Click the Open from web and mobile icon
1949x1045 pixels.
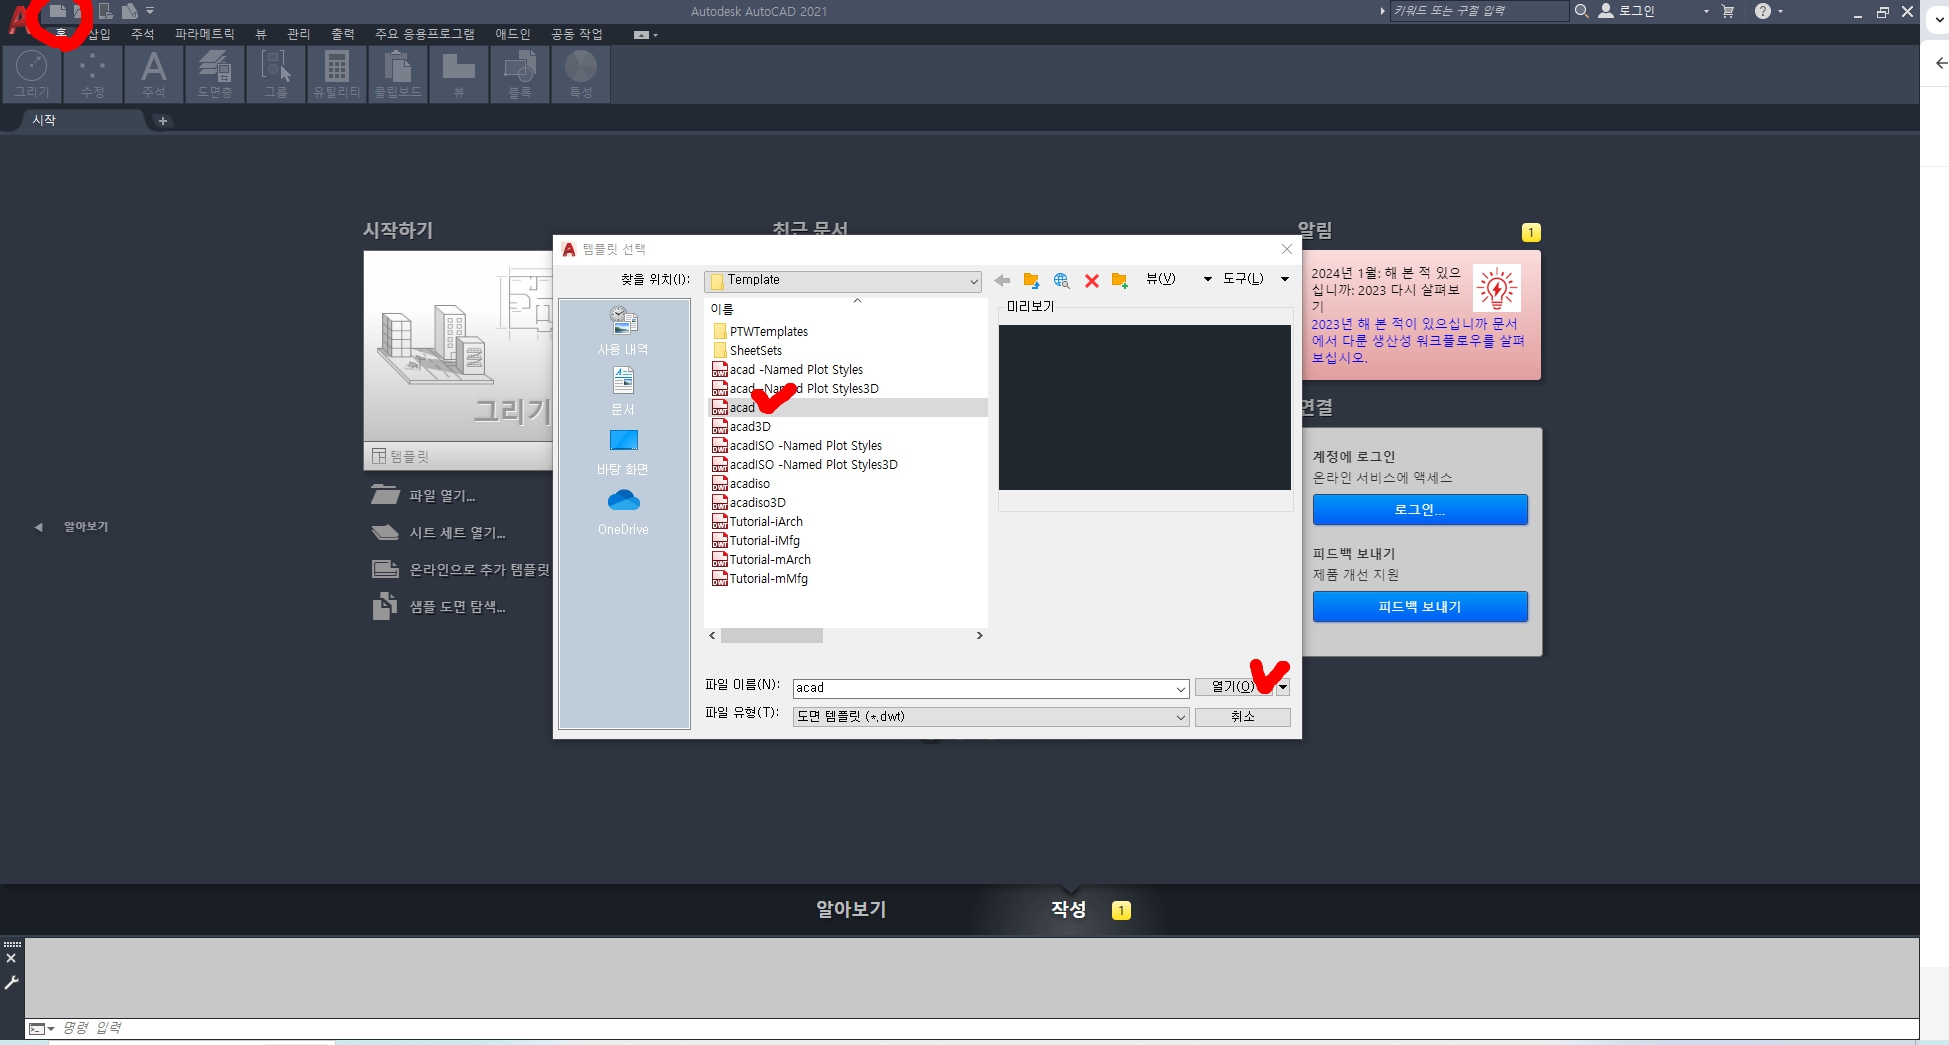(x=105, y=11)
